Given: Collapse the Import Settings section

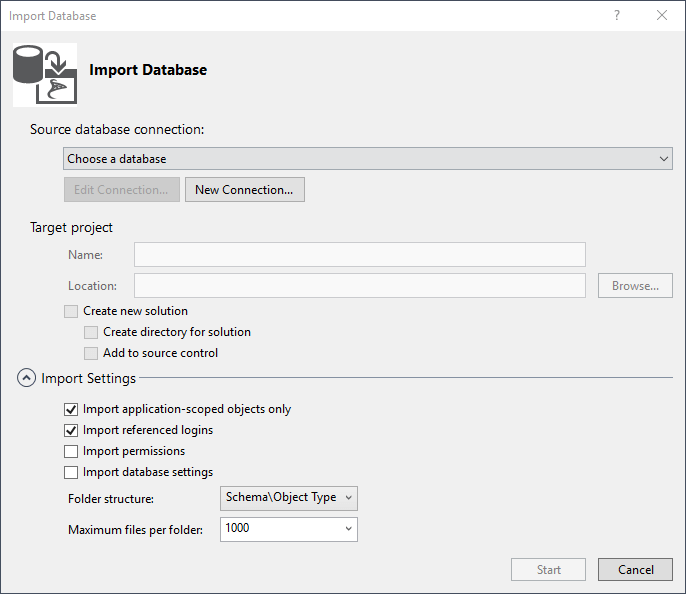Looking at the screenshot, I should (26, 378).
